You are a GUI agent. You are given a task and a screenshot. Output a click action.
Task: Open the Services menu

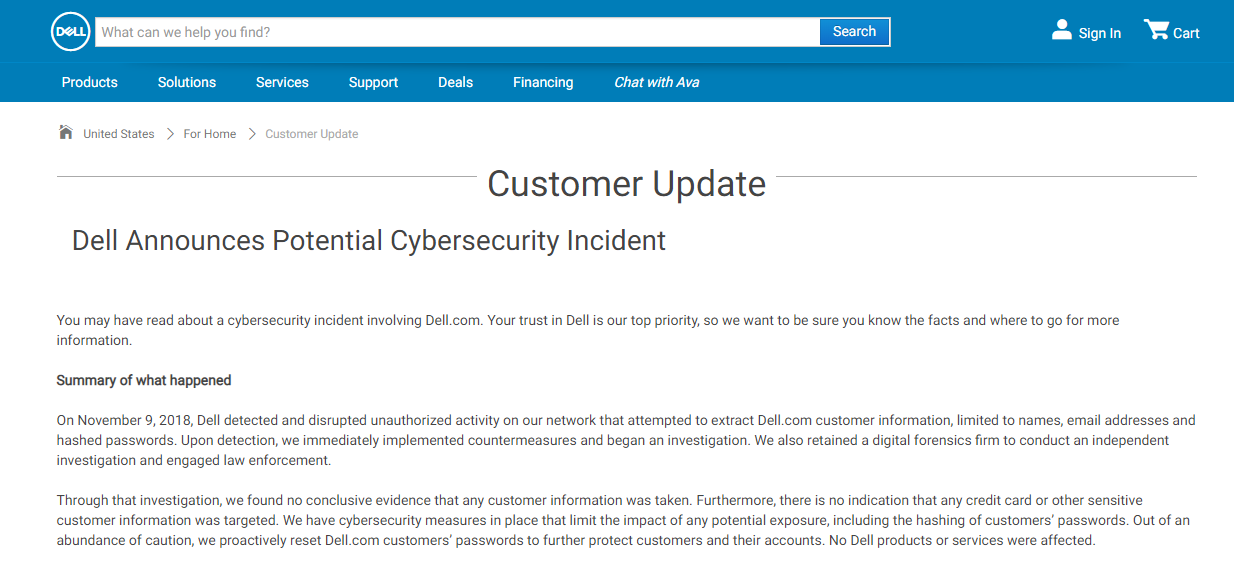282,82
